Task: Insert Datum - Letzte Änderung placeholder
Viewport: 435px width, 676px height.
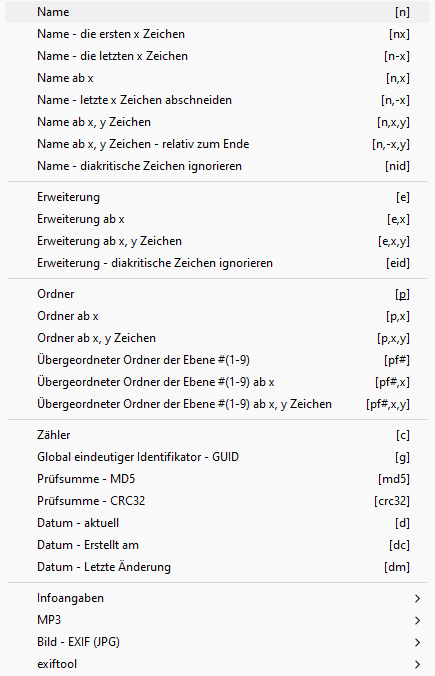Action: tap(217, 567)
